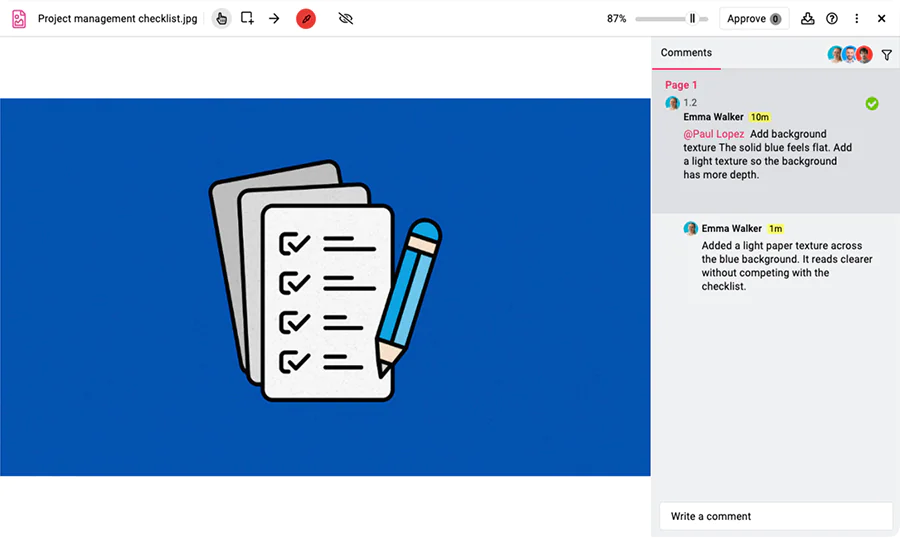Open the help question mark icon
The height and width of the screenshot is (538, 900).
[x=832, y=18]
